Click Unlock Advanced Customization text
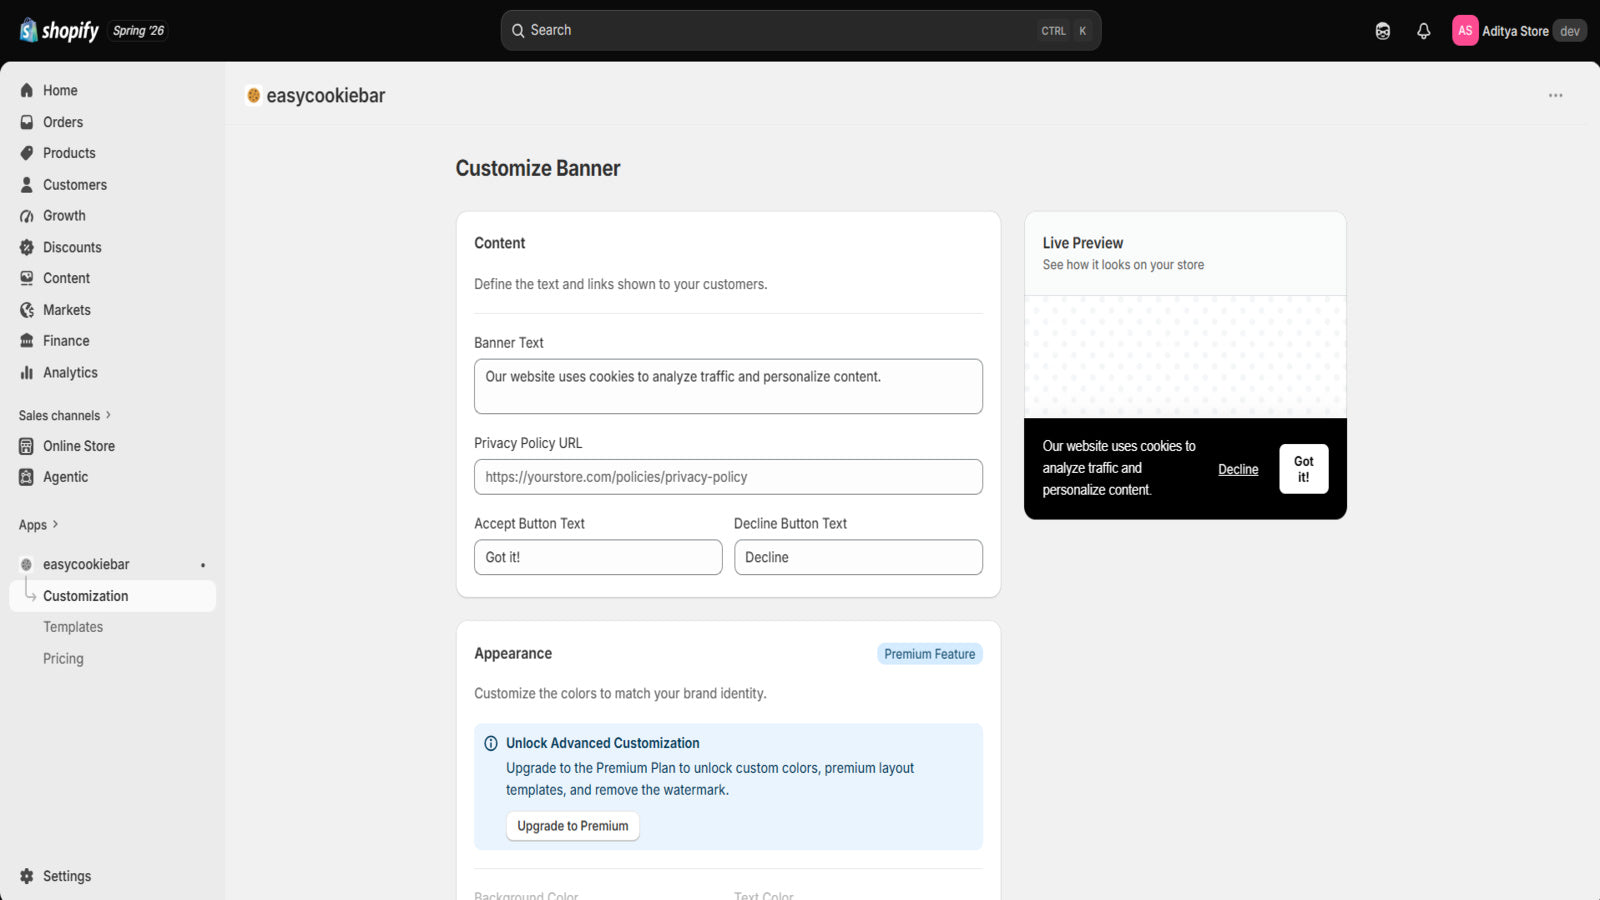Viewport: 1600px width, 900px height. (603, 743)
